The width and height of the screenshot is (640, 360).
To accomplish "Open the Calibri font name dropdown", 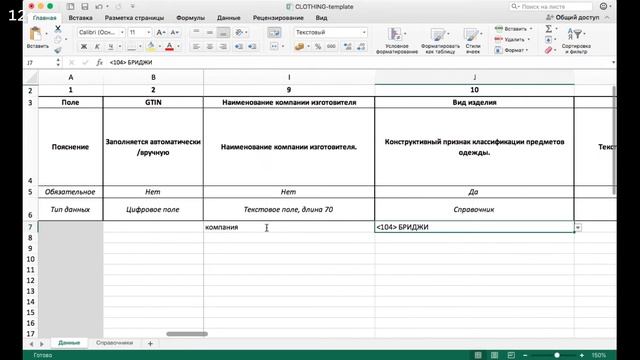I will coord(122,32).
